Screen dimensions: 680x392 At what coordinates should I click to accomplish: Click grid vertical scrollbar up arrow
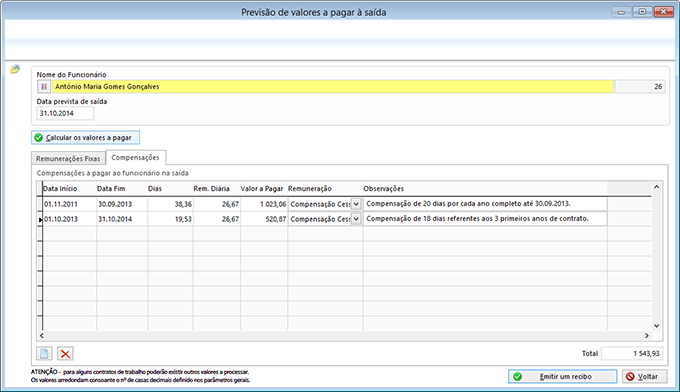tap(656, 187)
